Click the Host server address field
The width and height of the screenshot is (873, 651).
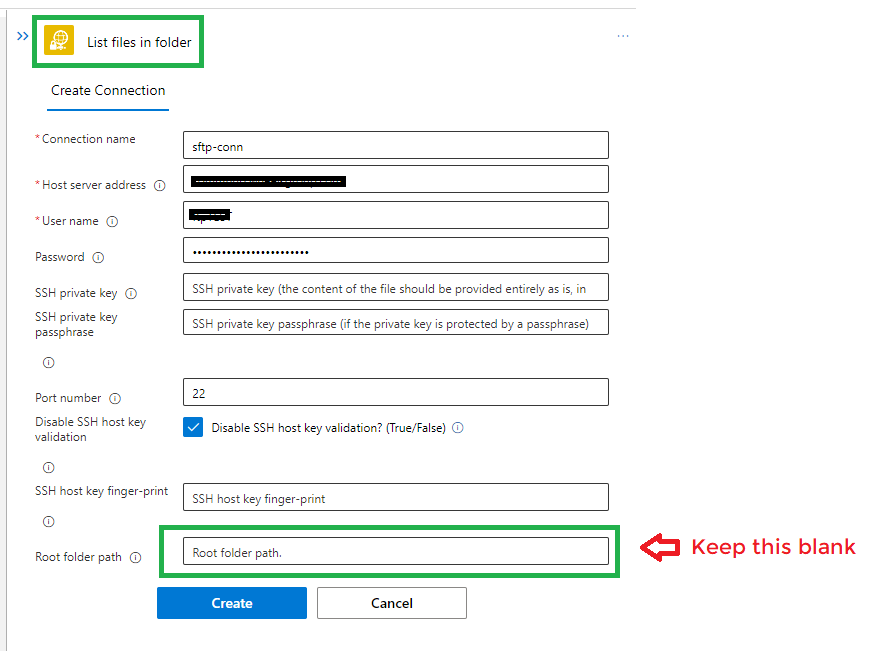pos(396,179)
